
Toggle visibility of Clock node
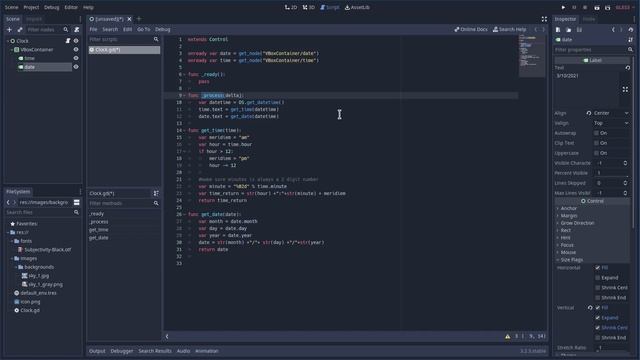point(76,41)
